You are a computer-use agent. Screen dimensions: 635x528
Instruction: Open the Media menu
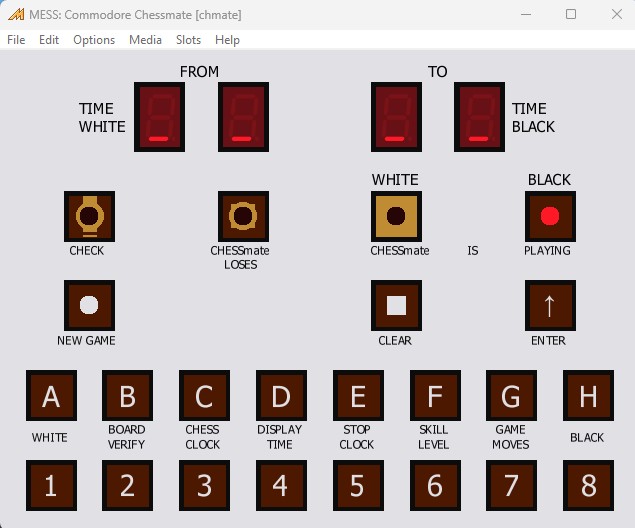click(145, 40)
